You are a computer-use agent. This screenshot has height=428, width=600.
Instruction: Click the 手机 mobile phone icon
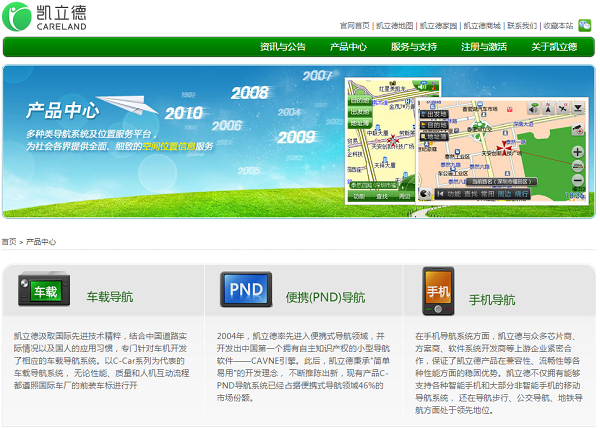[438, 291]
